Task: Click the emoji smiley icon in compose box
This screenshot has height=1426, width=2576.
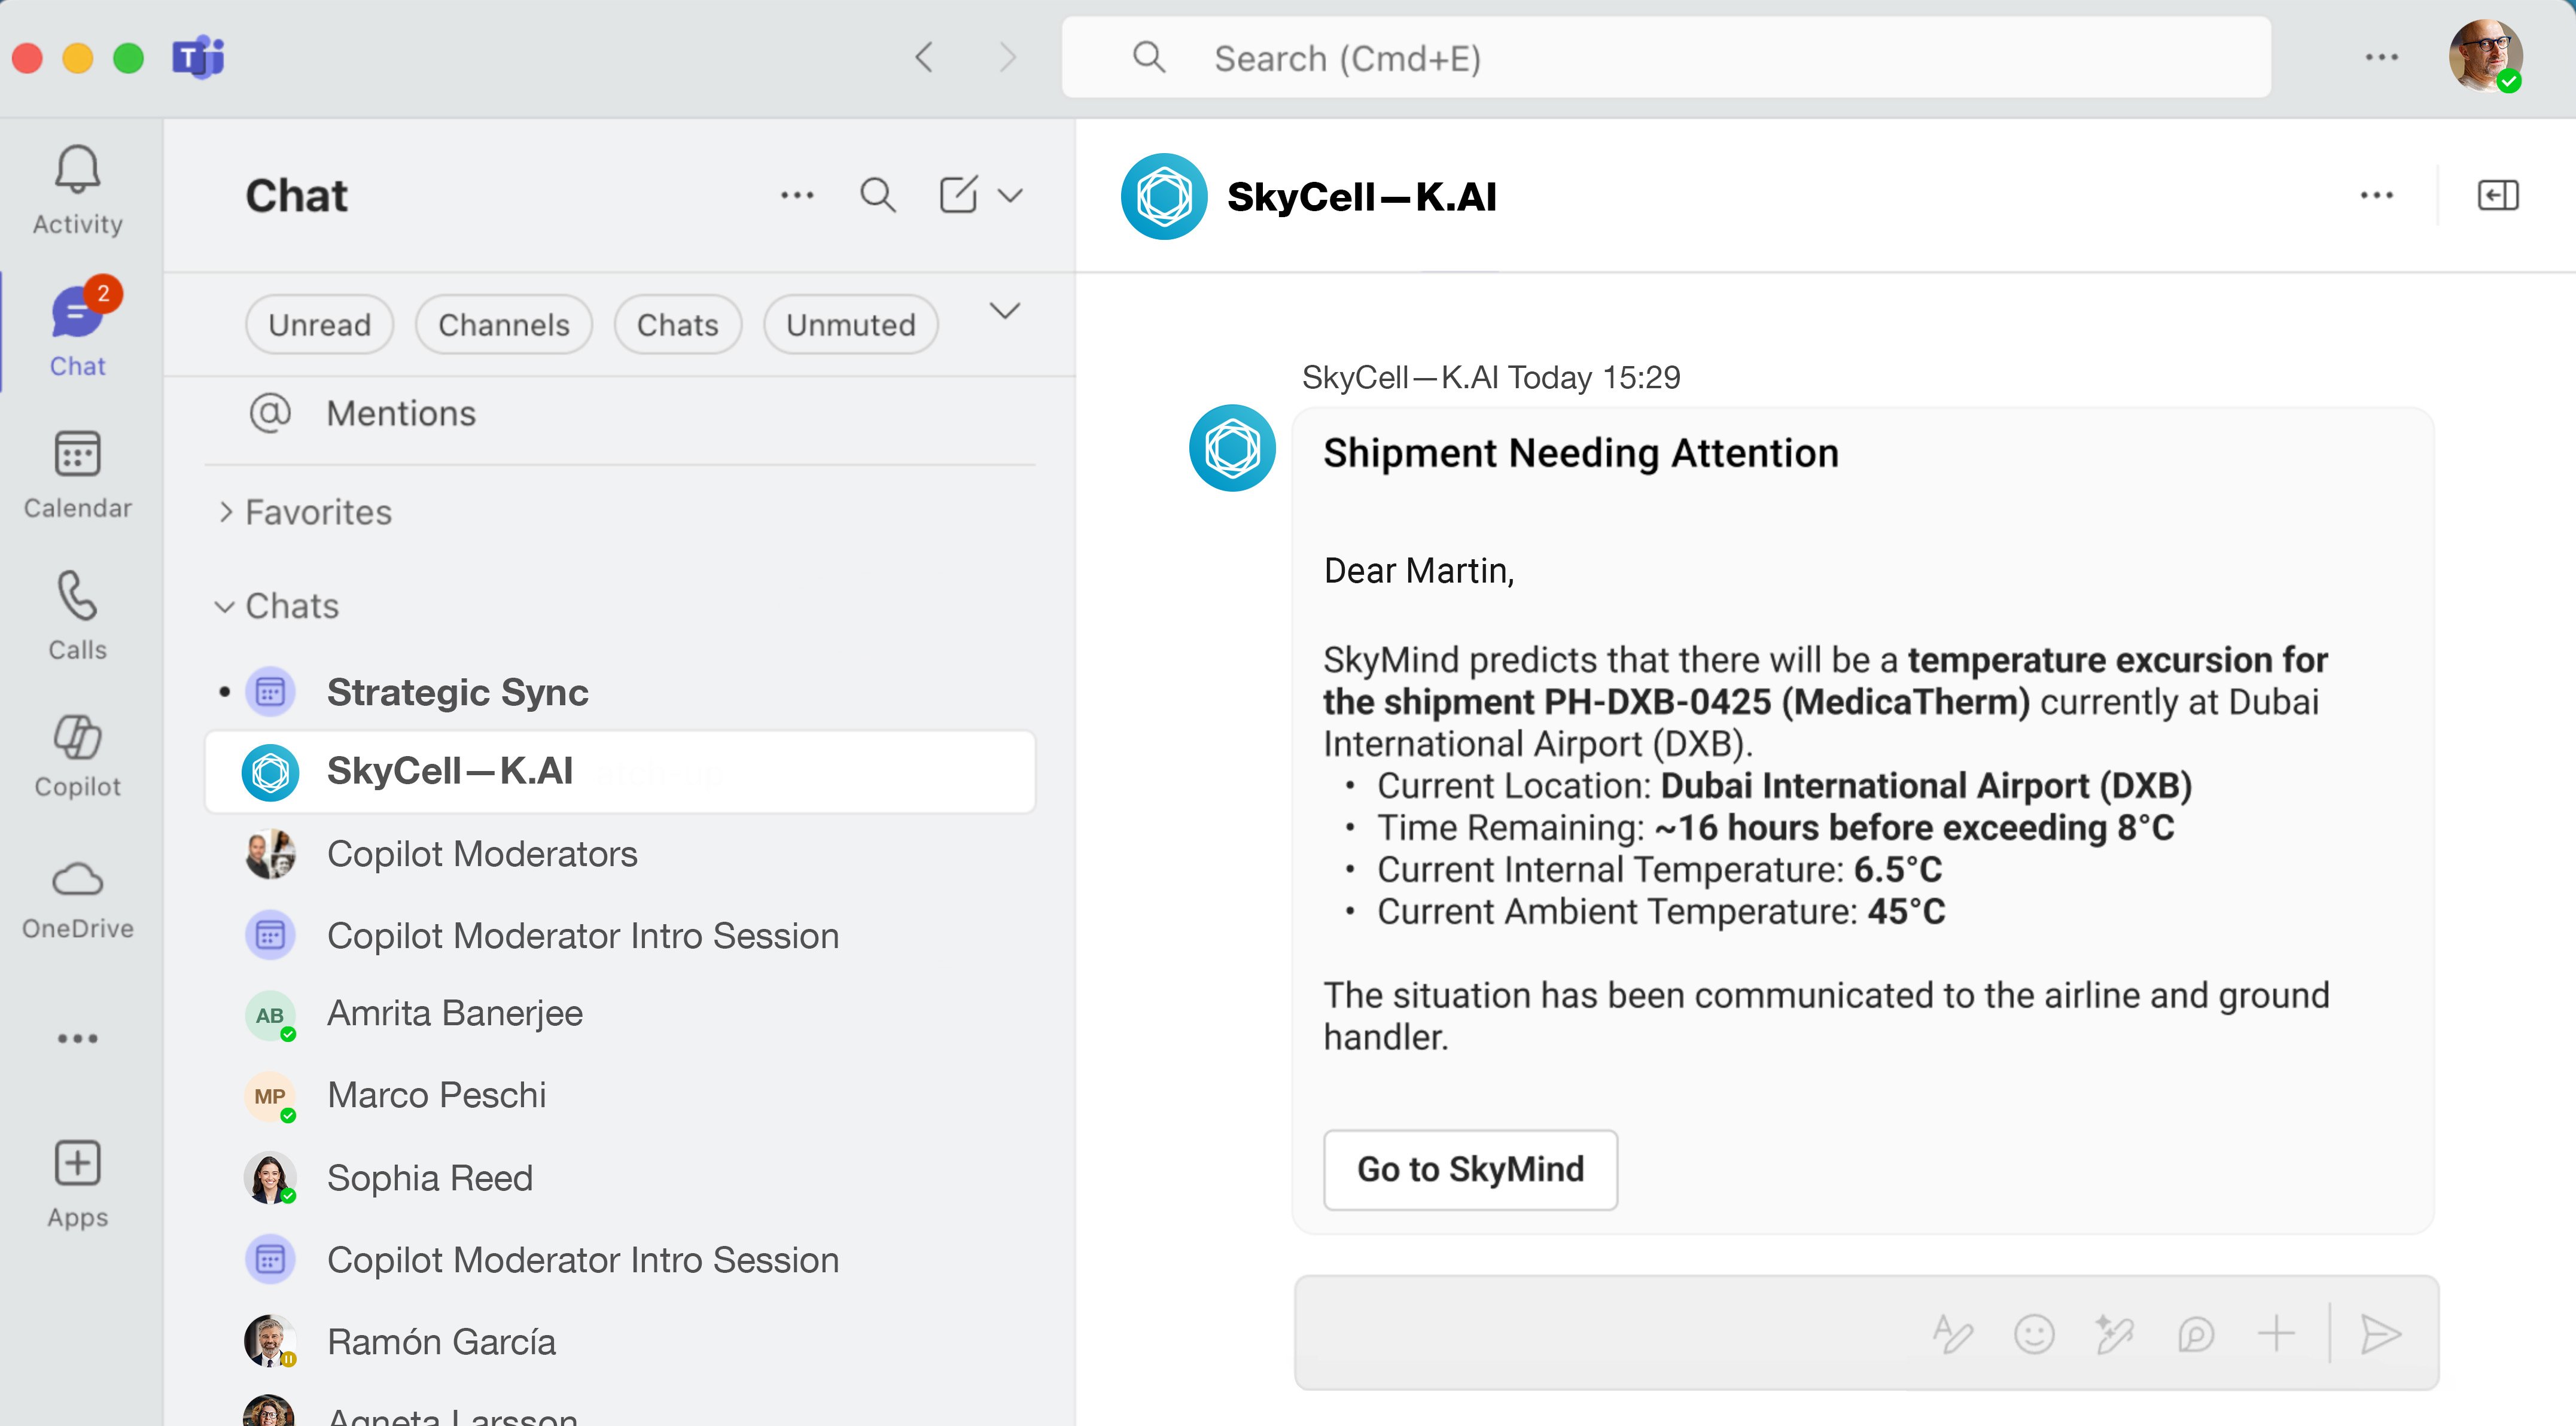Action: 2033,1334
